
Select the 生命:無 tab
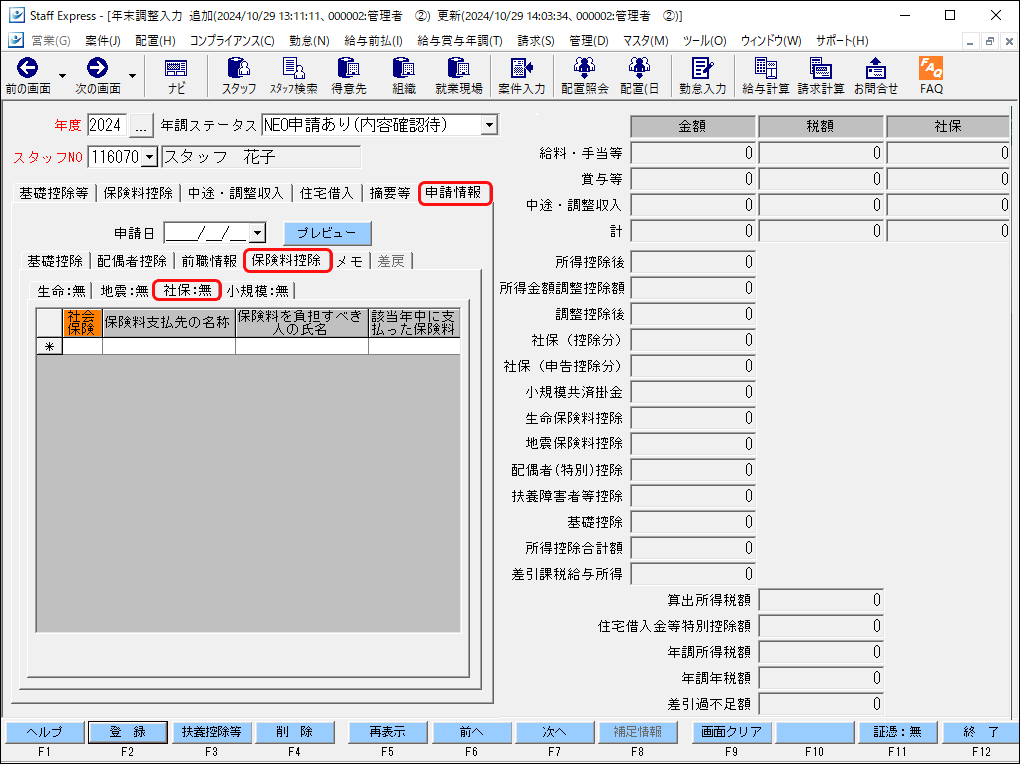(x=61, y=291)
